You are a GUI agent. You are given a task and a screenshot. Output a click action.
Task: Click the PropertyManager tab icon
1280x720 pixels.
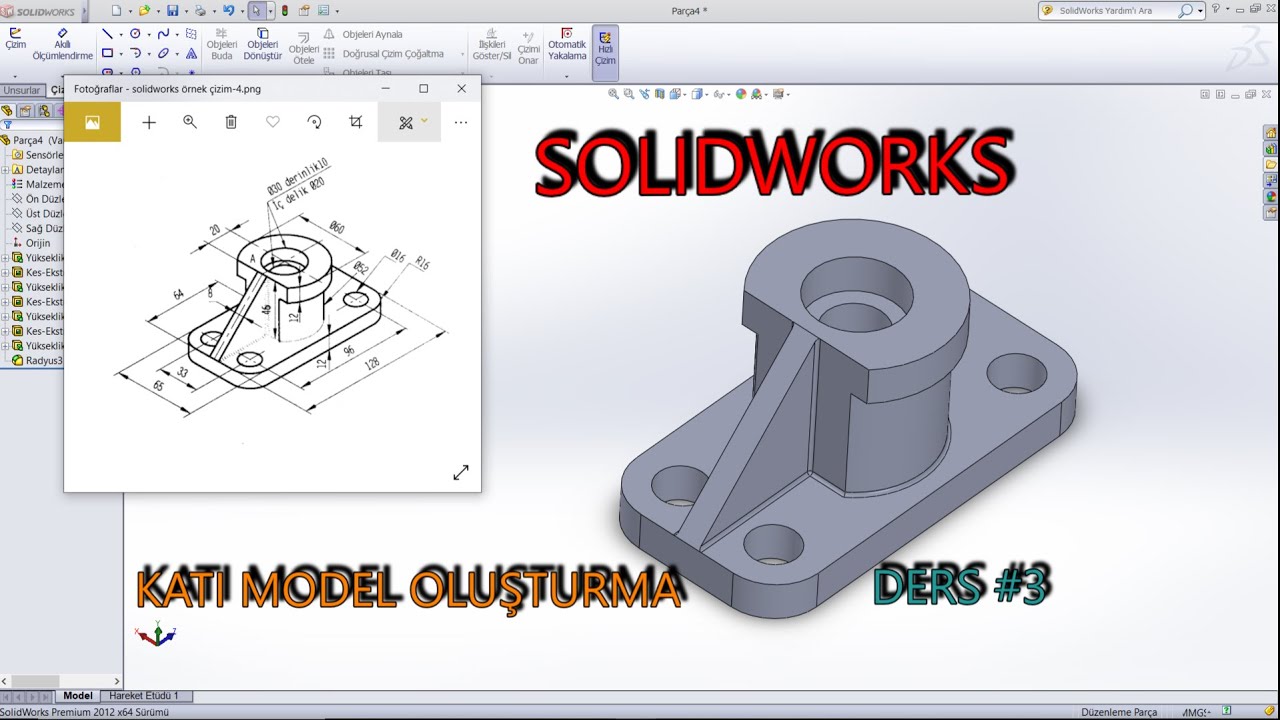tap(25, 111)
